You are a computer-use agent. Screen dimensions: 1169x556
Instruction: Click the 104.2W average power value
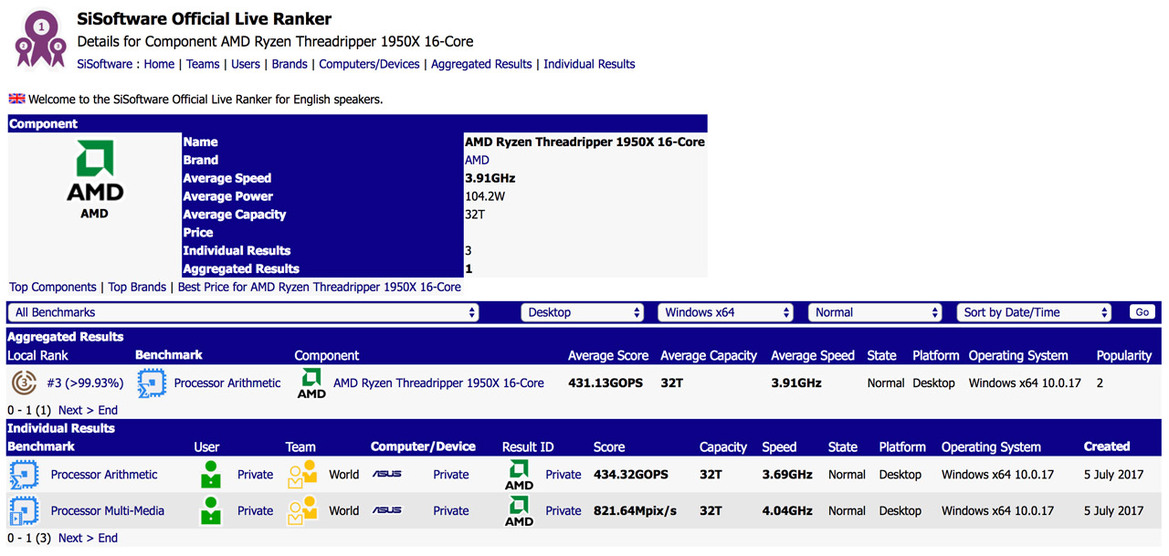pyautogui.click(x=485, y=197)
